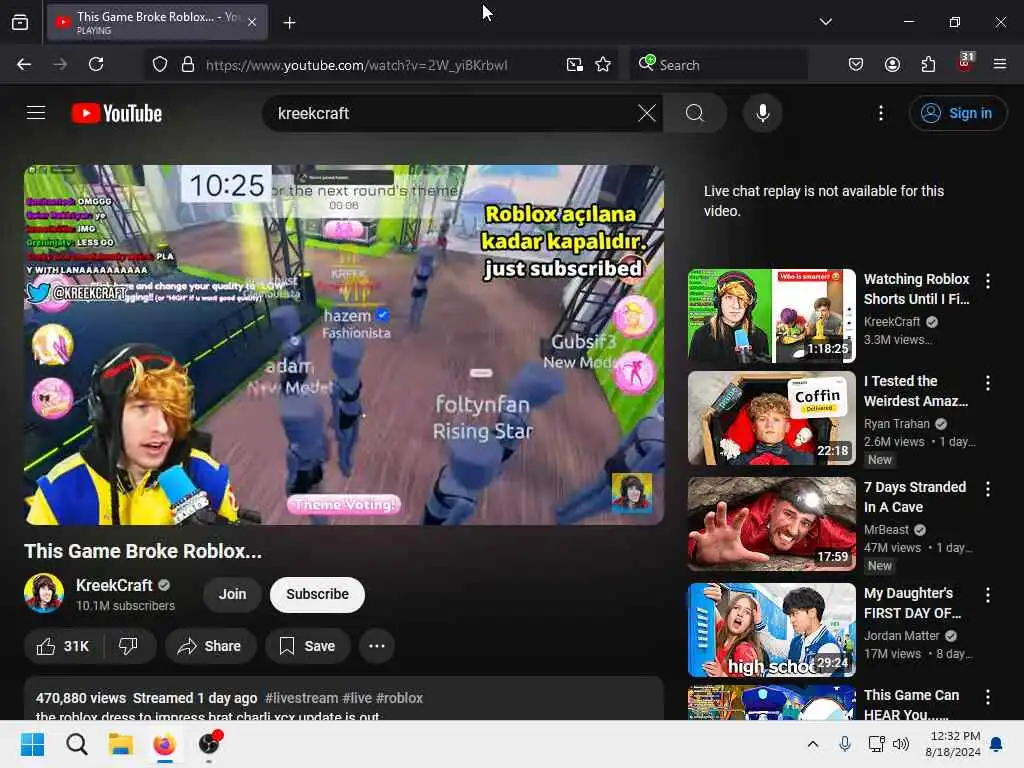
Task: Go forward to the next page
Action: 60,64
